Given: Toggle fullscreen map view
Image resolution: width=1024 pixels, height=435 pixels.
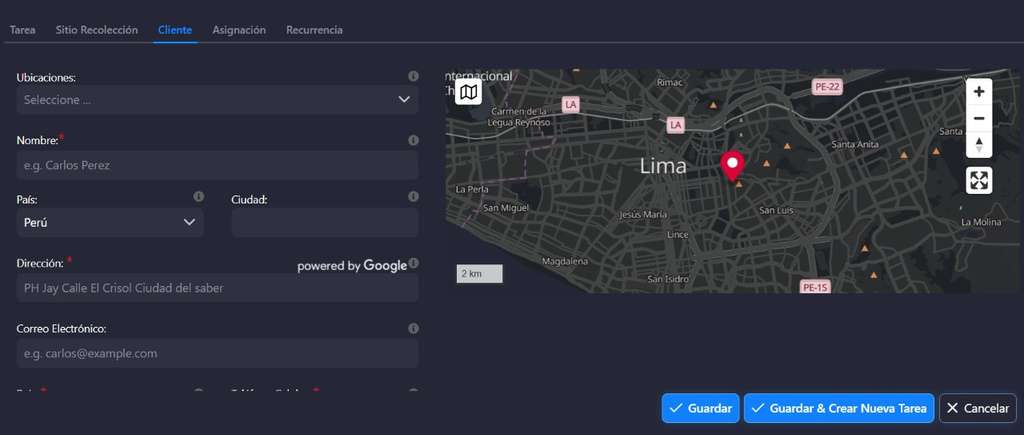Looking at the screenshot, I should [979, 180].
